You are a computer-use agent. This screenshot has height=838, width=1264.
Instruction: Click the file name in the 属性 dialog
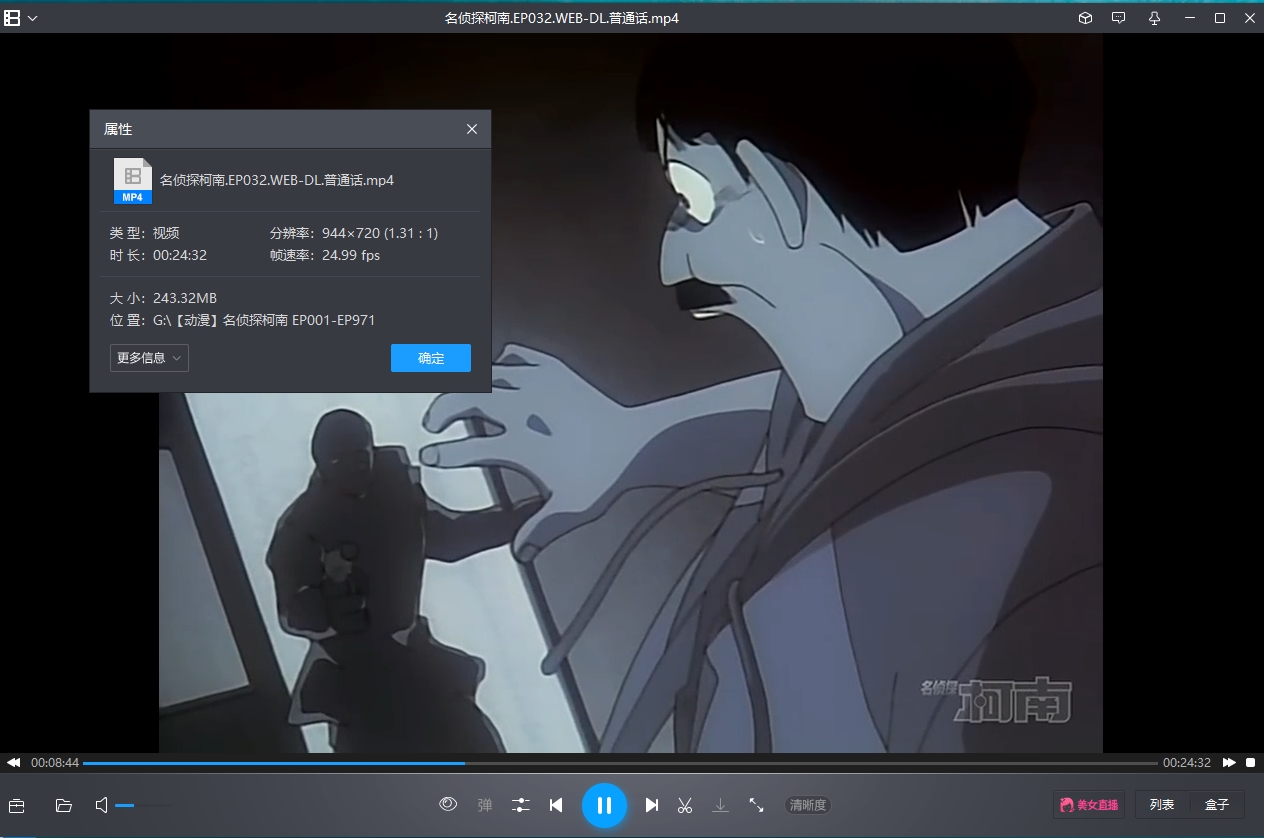pos(277,181)
